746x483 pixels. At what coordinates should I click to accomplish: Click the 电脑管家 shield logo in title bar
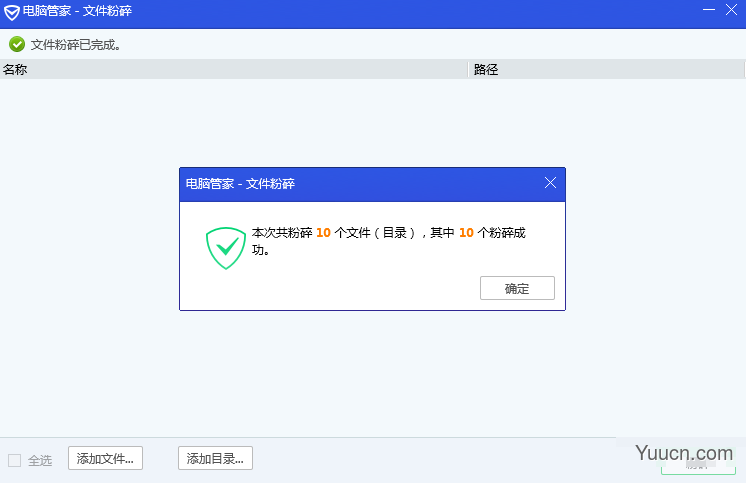click(x=12, y=12)
